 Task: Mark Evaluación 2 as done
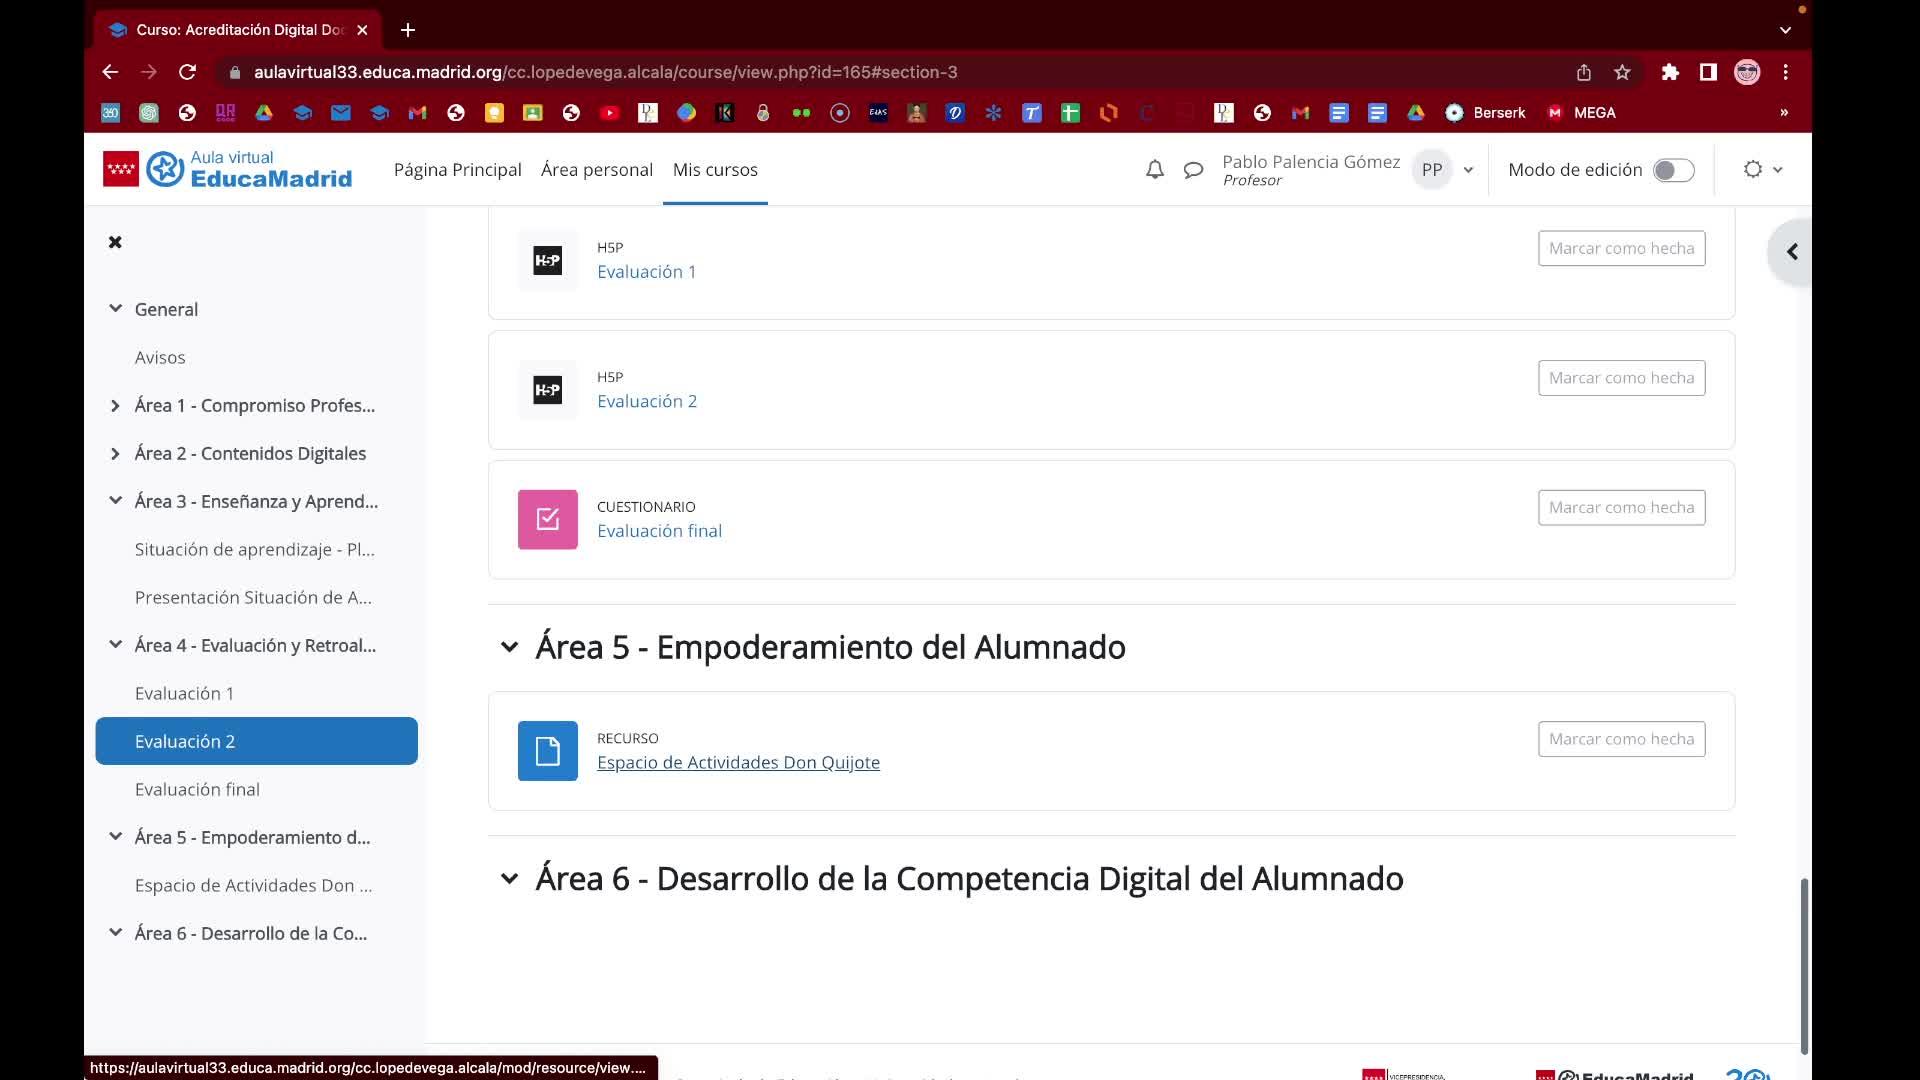[1621, 378]
